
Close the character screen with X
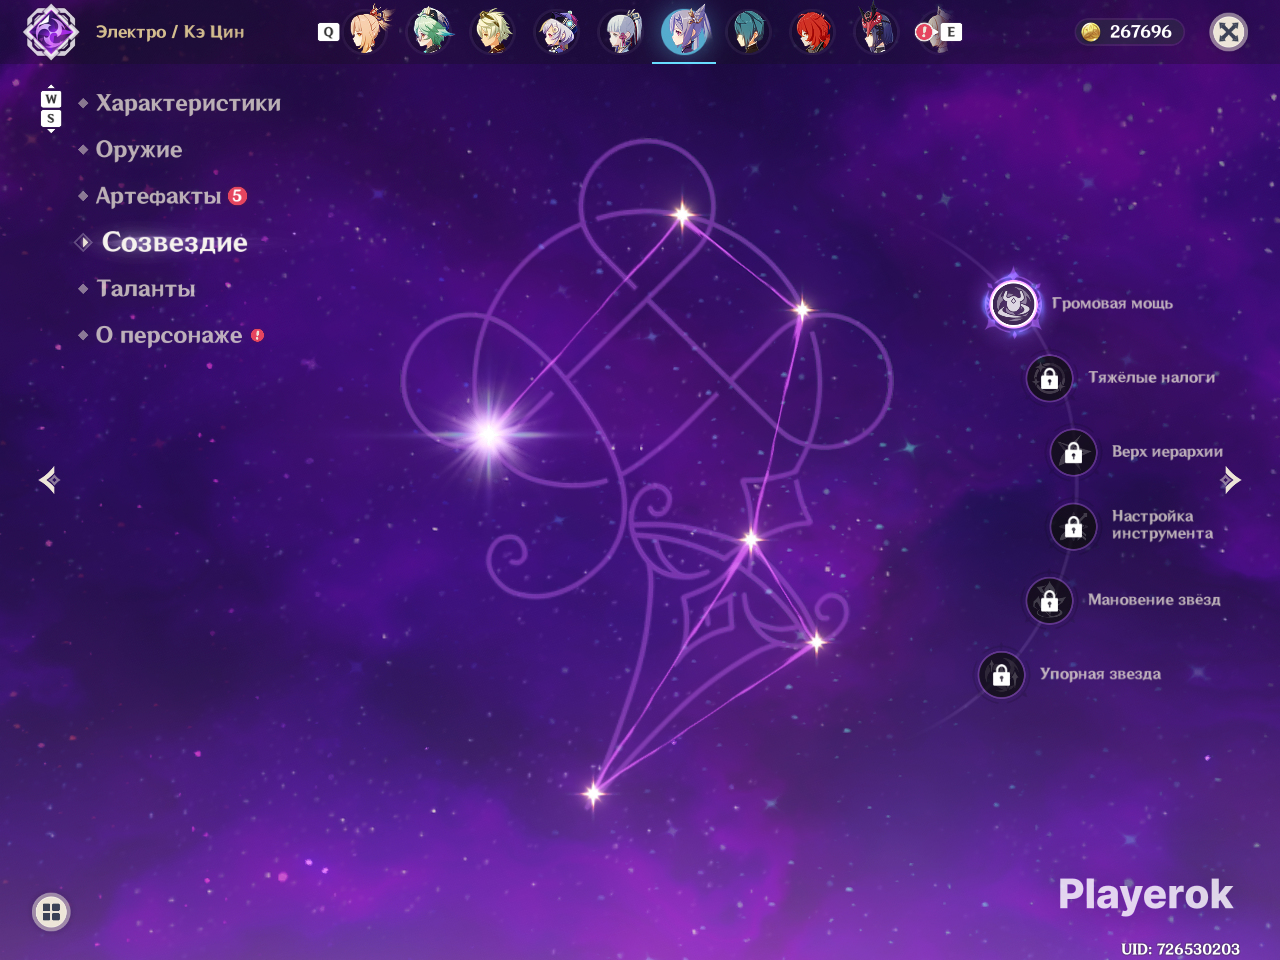point(1229,32)
